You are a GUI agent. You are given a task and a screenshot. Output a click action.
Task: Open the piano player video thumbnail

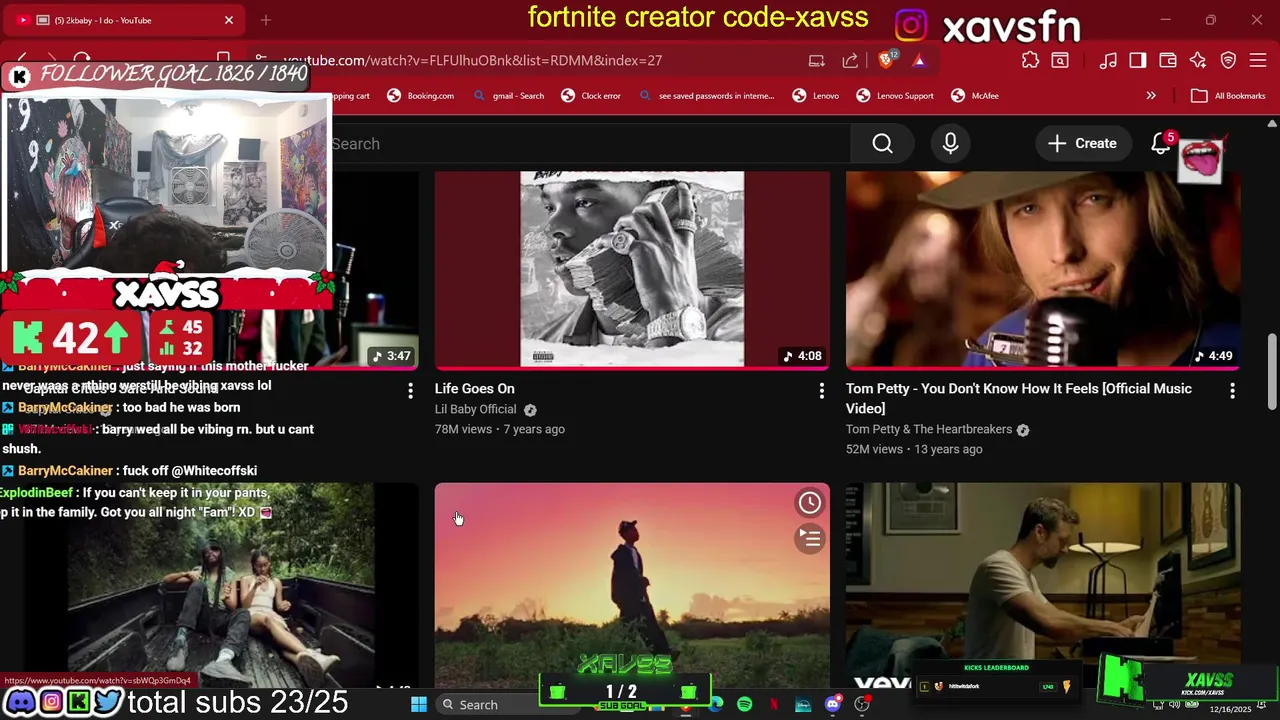point(1043,585)
